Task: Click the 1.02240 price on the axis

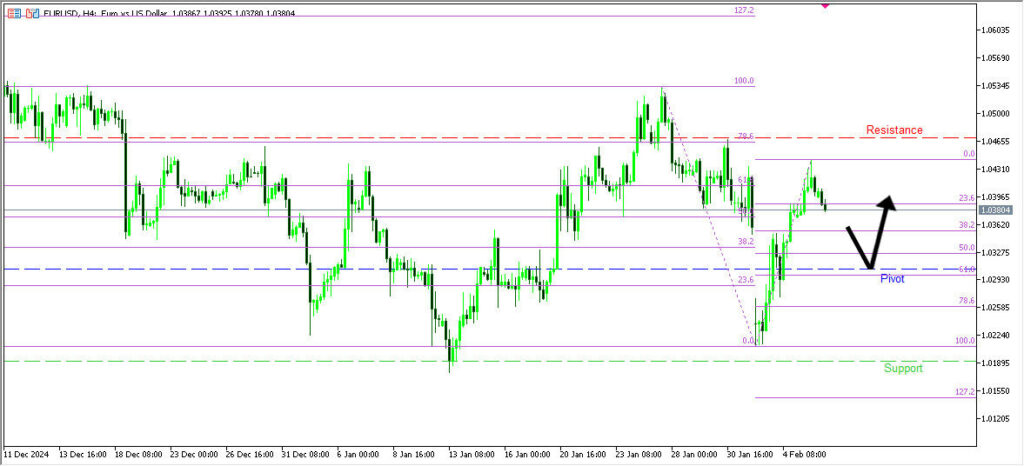Action: click(998, 335)
